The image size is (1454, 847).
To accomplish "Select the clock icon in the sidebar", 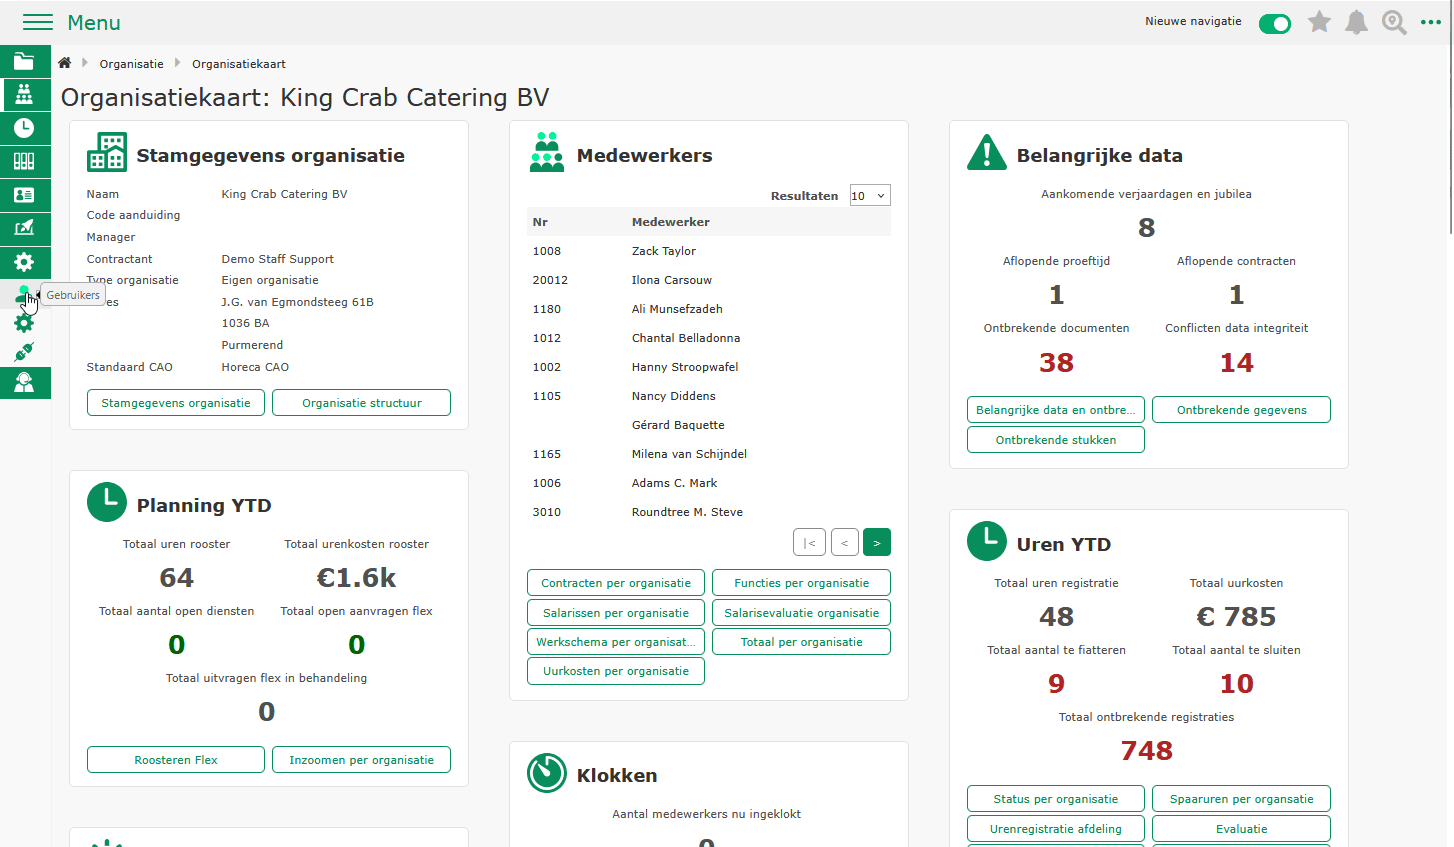I will (x=25, y=128).
